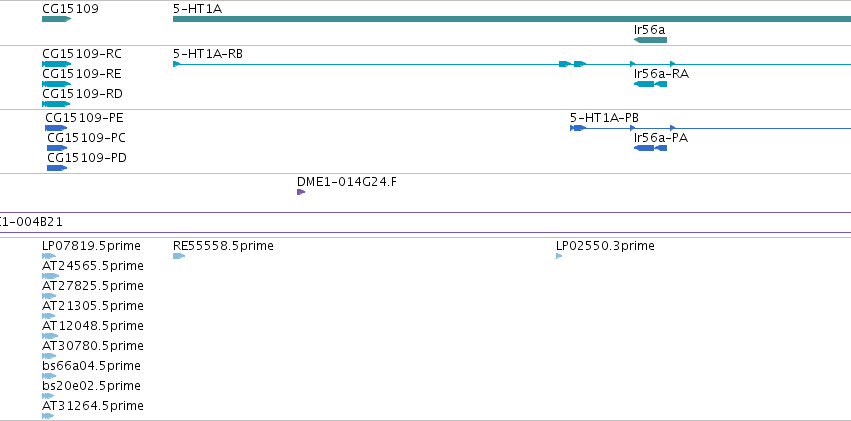The width and height of the screenshot is (851, 421).
Task: Click the Ir56a-PA label
Action: (x=661, y=138)
